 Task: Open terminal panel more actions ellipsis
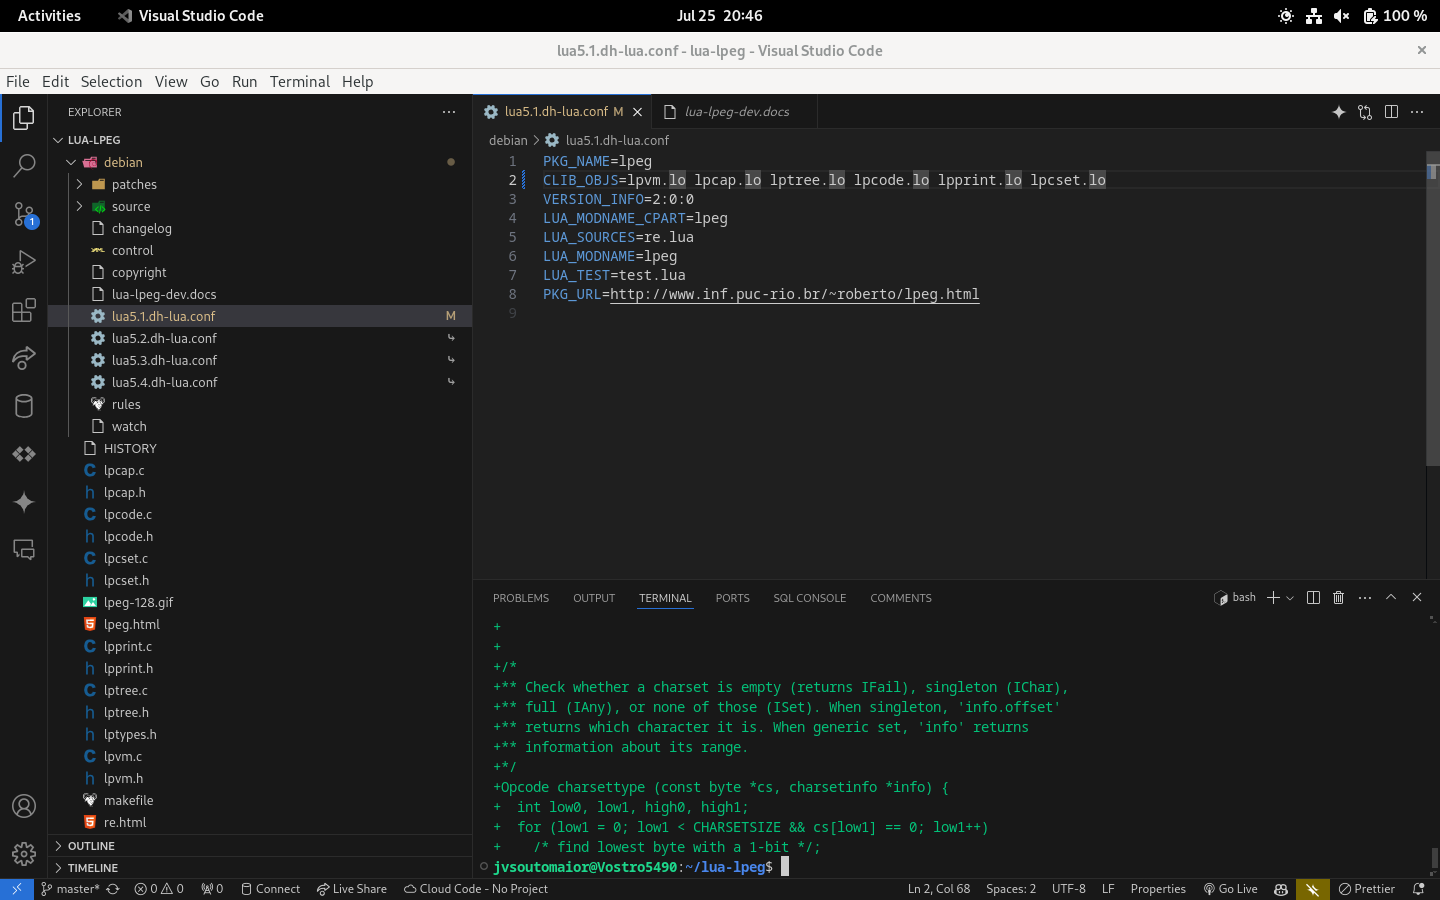click(1365, 598)
